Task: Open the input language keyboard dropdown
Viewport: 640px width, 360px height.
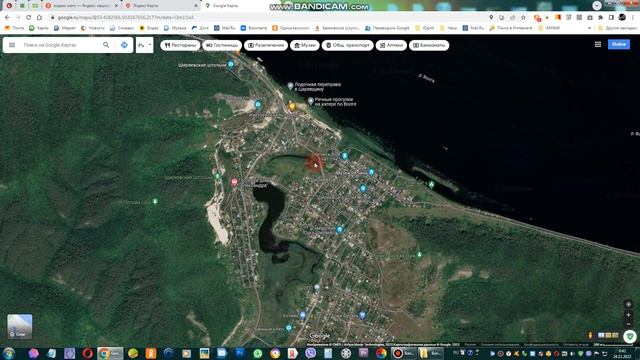Action: (144, 45)
